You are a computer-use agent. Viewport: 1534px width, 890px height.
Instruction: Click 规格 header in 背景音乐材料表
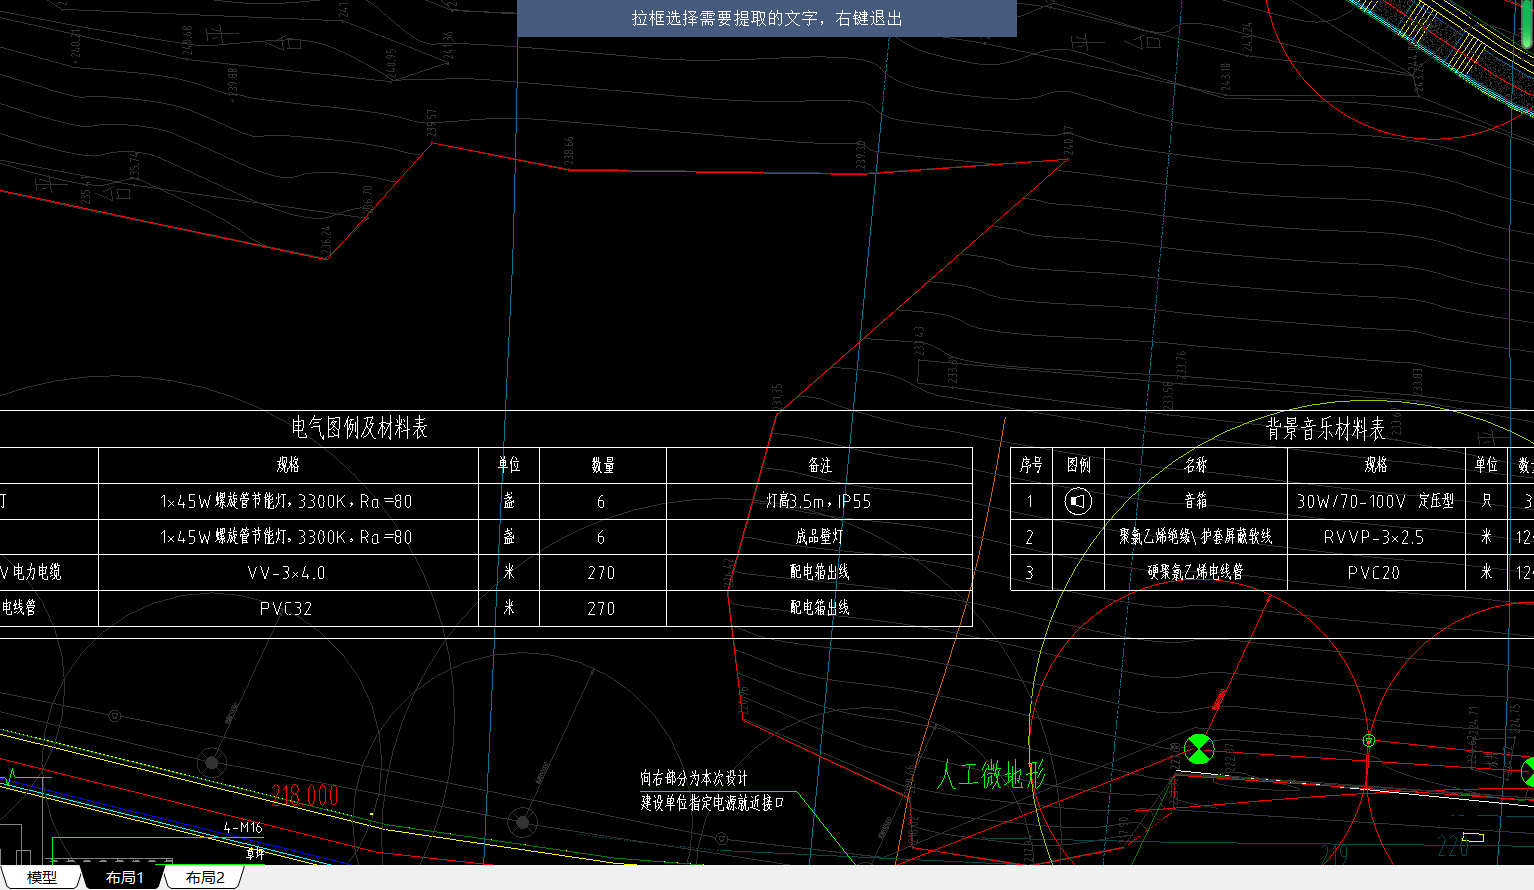pos(1376,465)
